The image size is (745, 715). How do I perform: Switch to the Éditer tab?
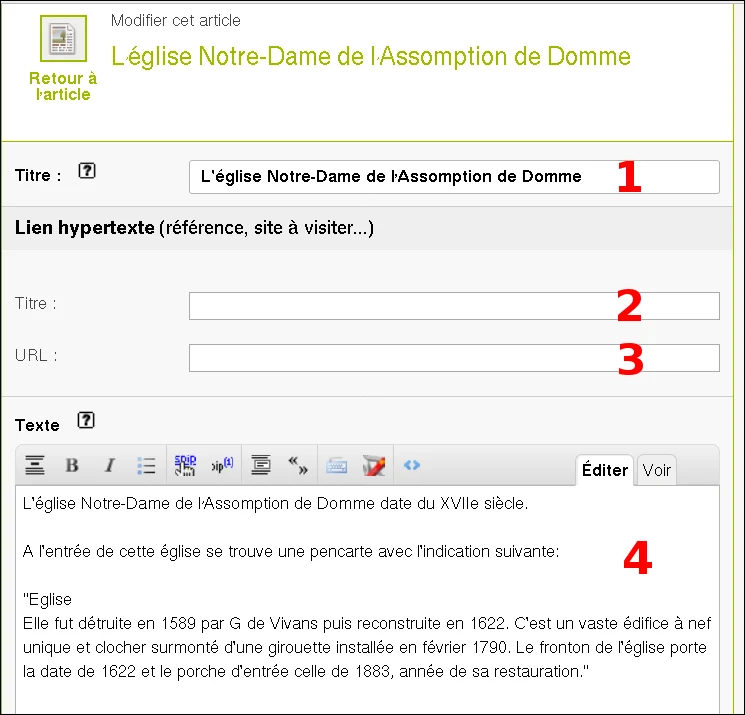pyautogui.click(x=604, y=470)
